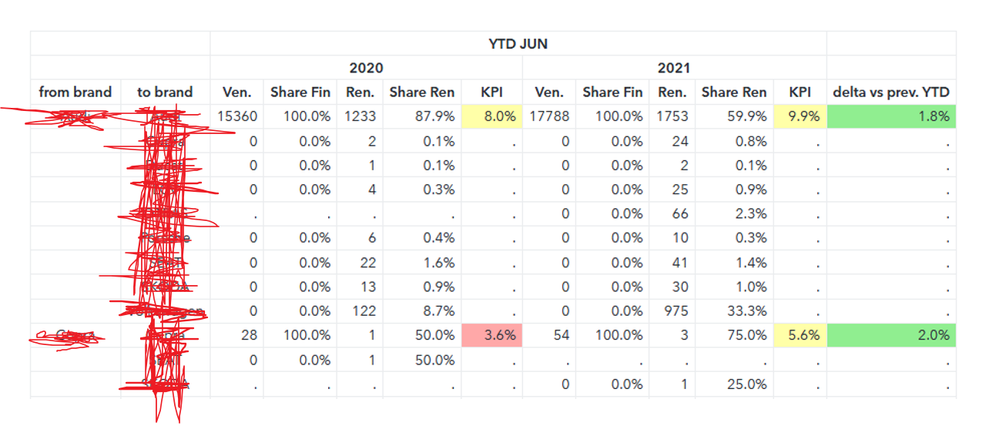Click the yellow 9.9% KPI cell
The width and height of the screenshot is (999, 426).
tap(802, 117)
